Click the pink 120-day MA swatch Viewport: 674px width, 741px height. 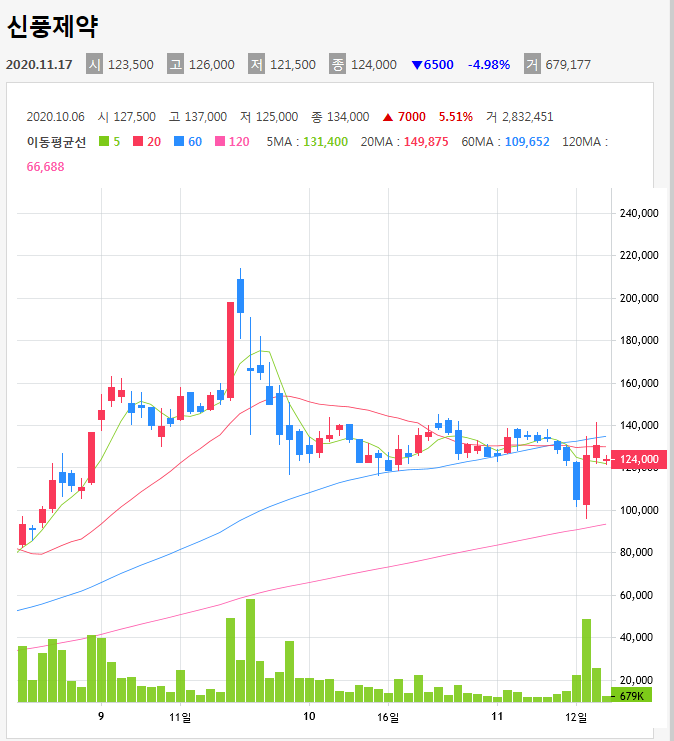coord(220,141)
